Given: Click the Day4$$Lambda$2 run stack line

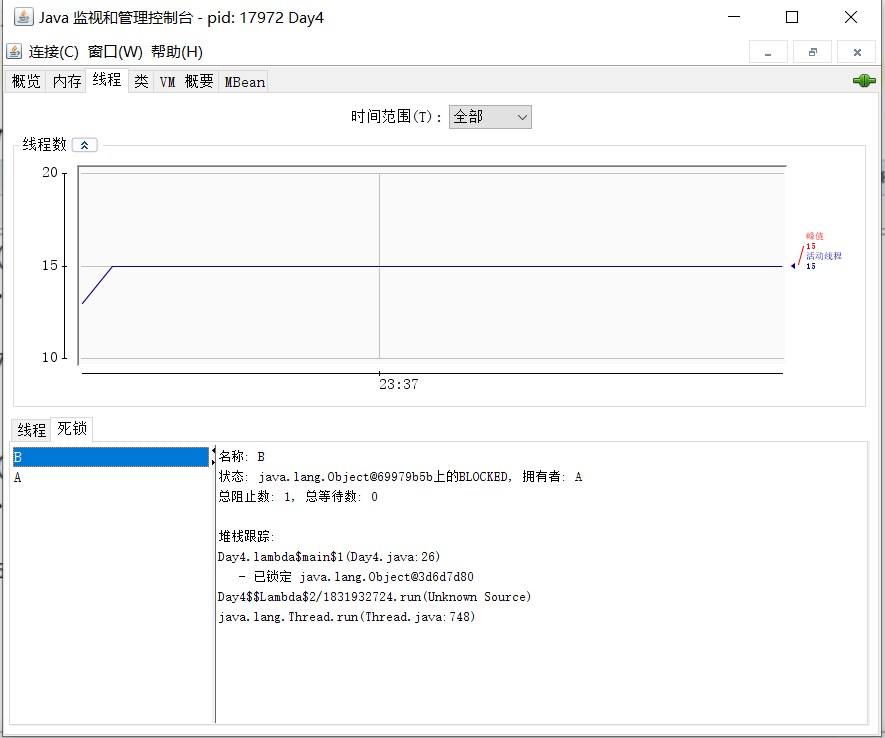Looking at the screenshot, I should 374,597.
